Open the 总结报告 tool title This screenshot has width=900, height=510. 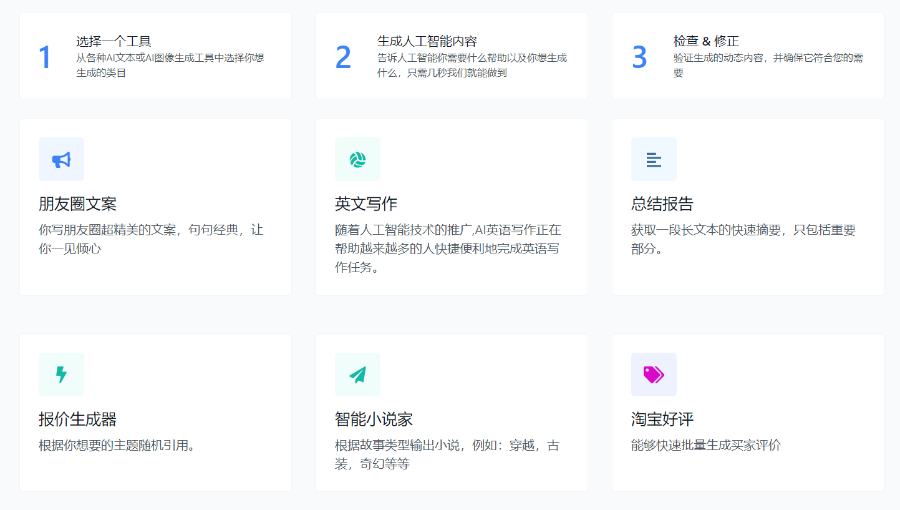pos(662,204)
